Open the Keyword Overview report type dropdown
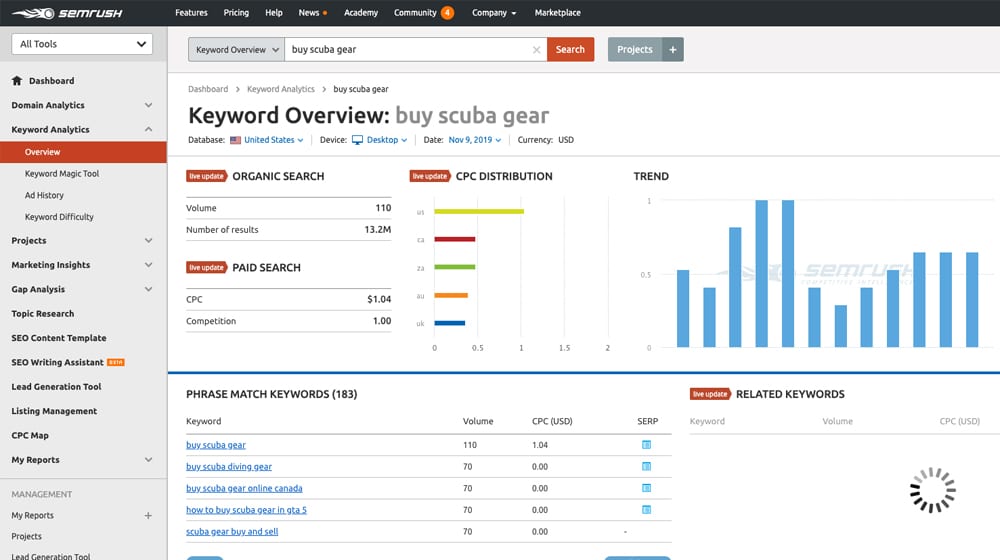This screenshot has height=560, width=1000. pyautogui.click(x=237, y=50)
